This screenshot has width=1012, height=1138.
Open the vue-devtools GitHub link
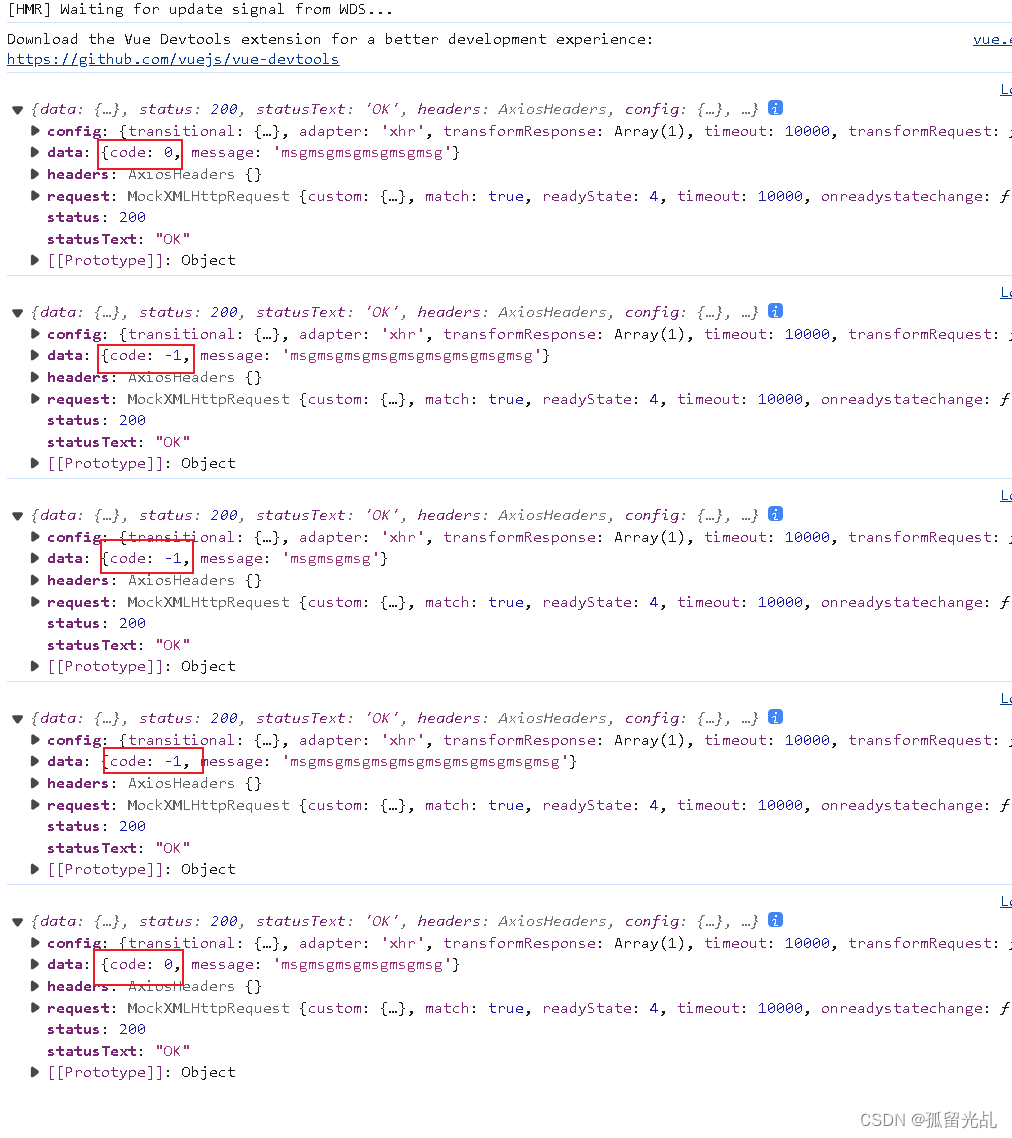(172, 58)
